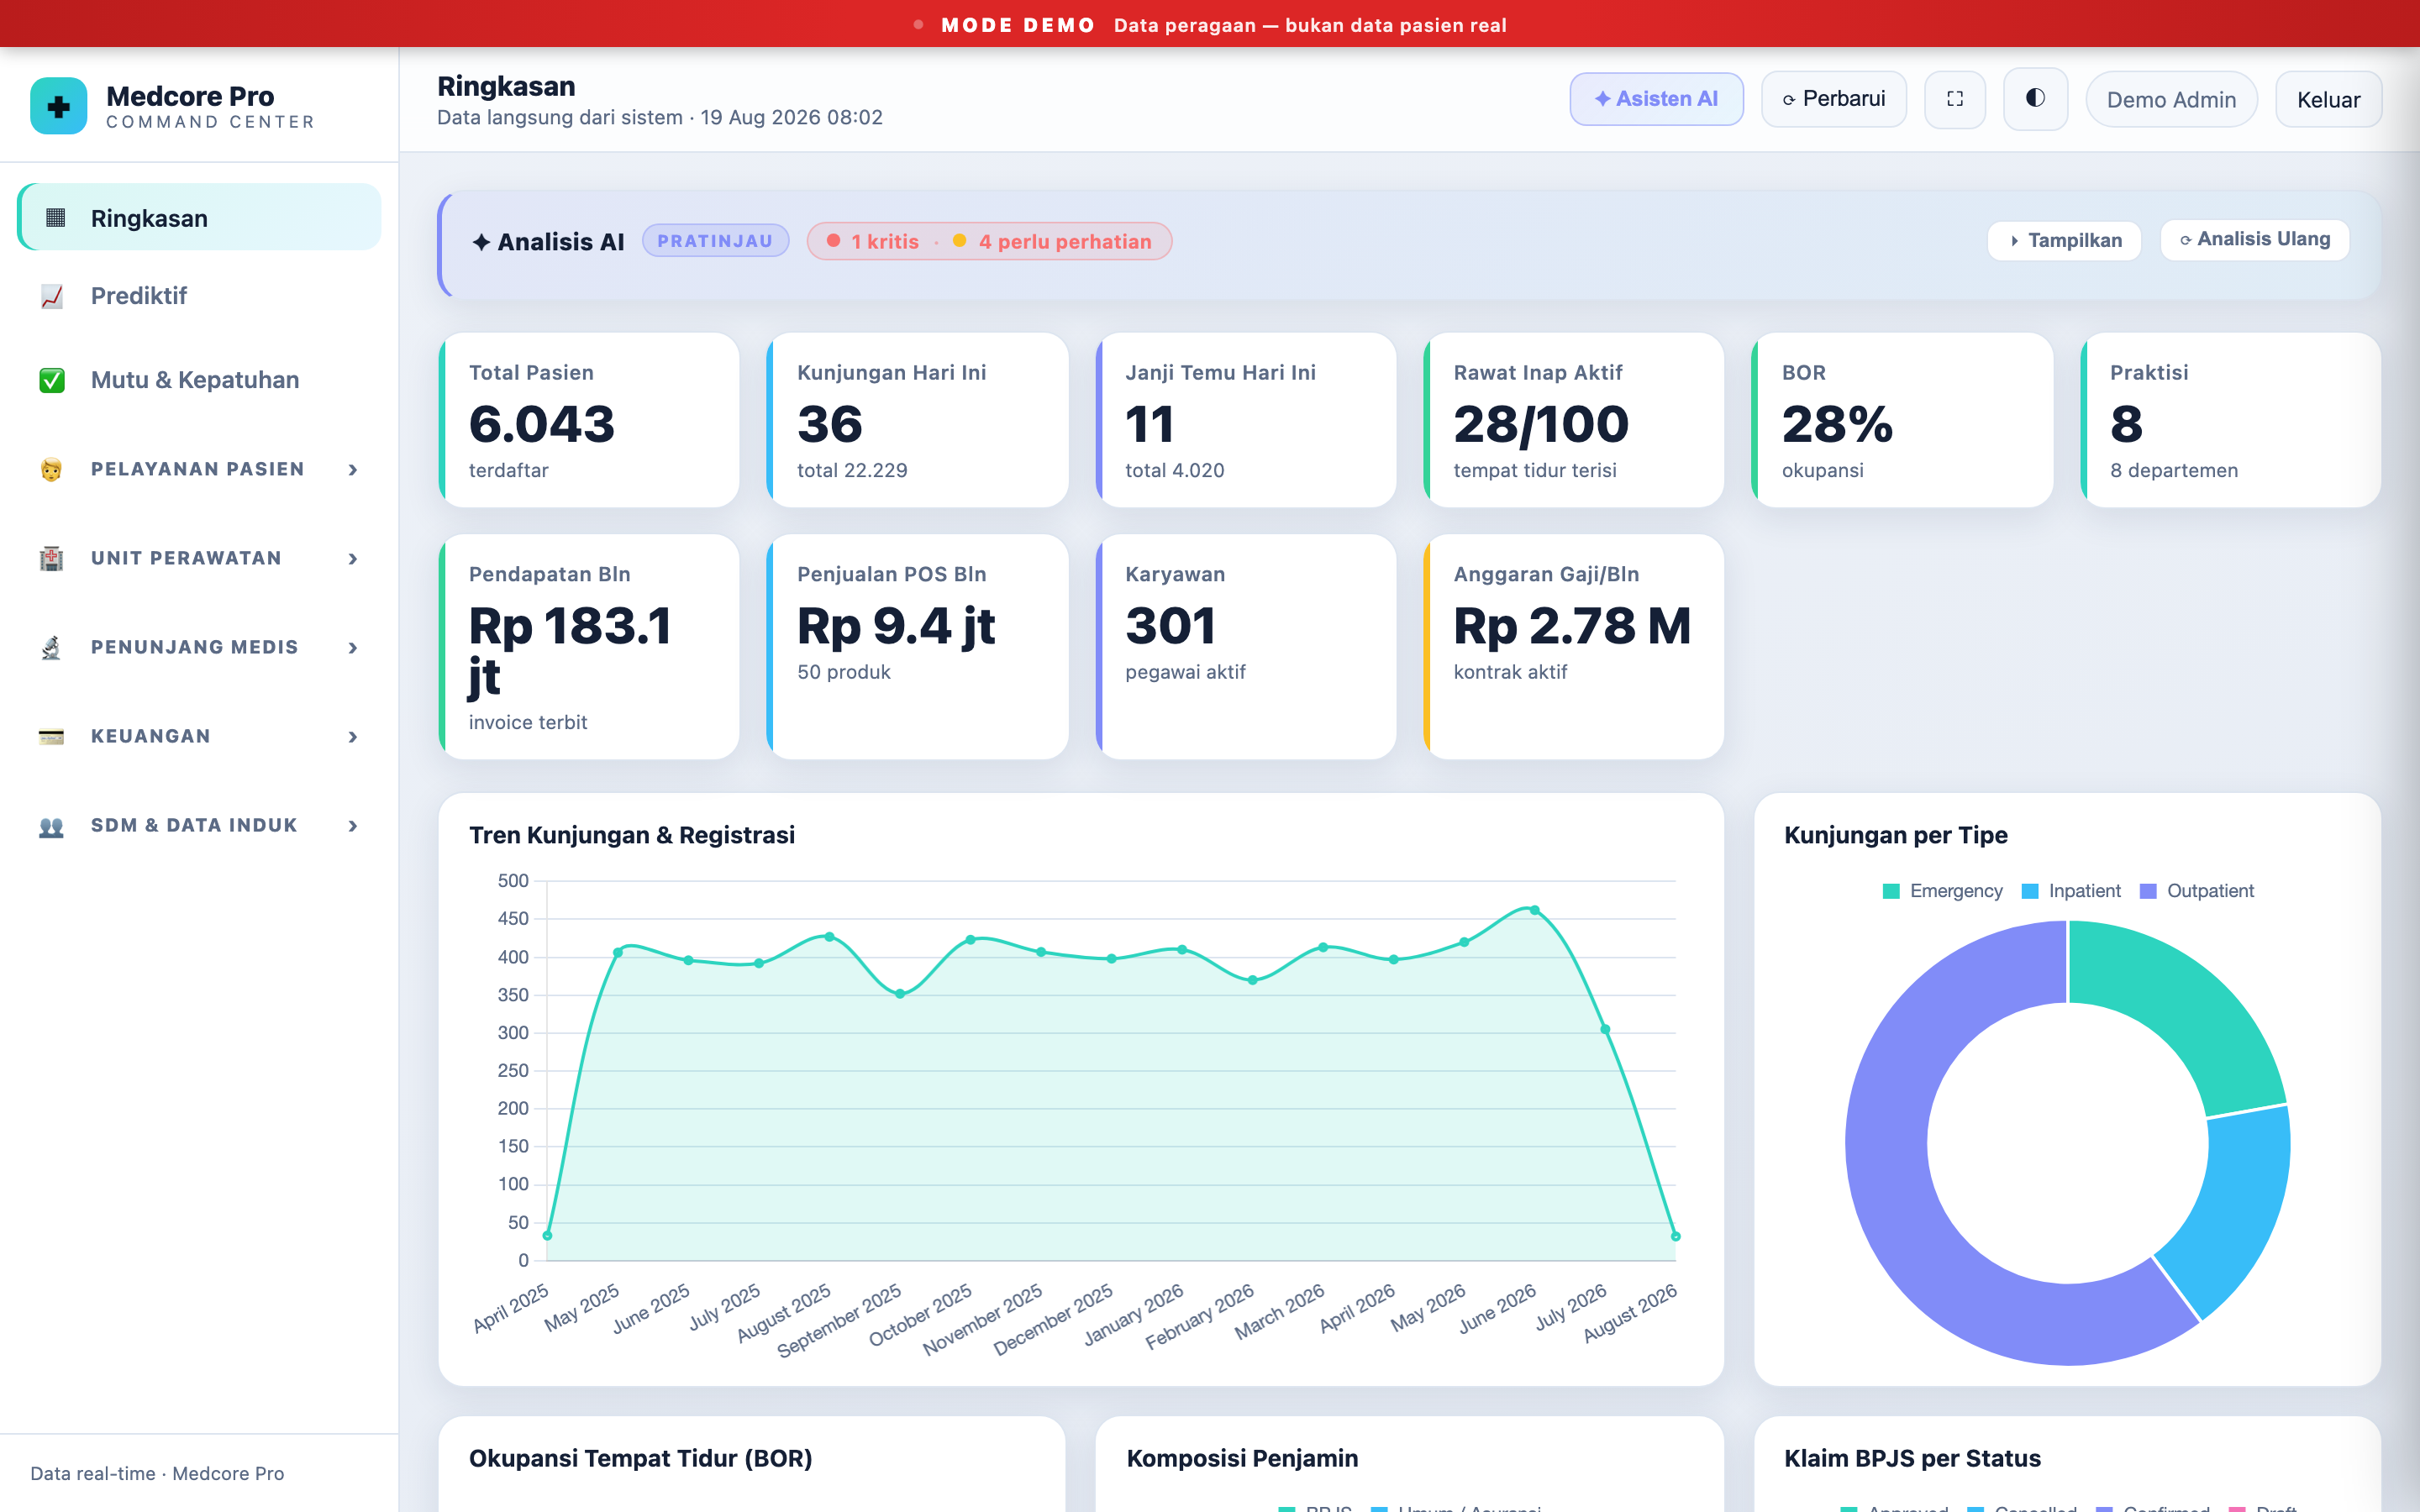This screenshot has height=1512, width=2420.
Task: Open the Kunjungan Hari Ini card
Action: [x=917, y=420]
